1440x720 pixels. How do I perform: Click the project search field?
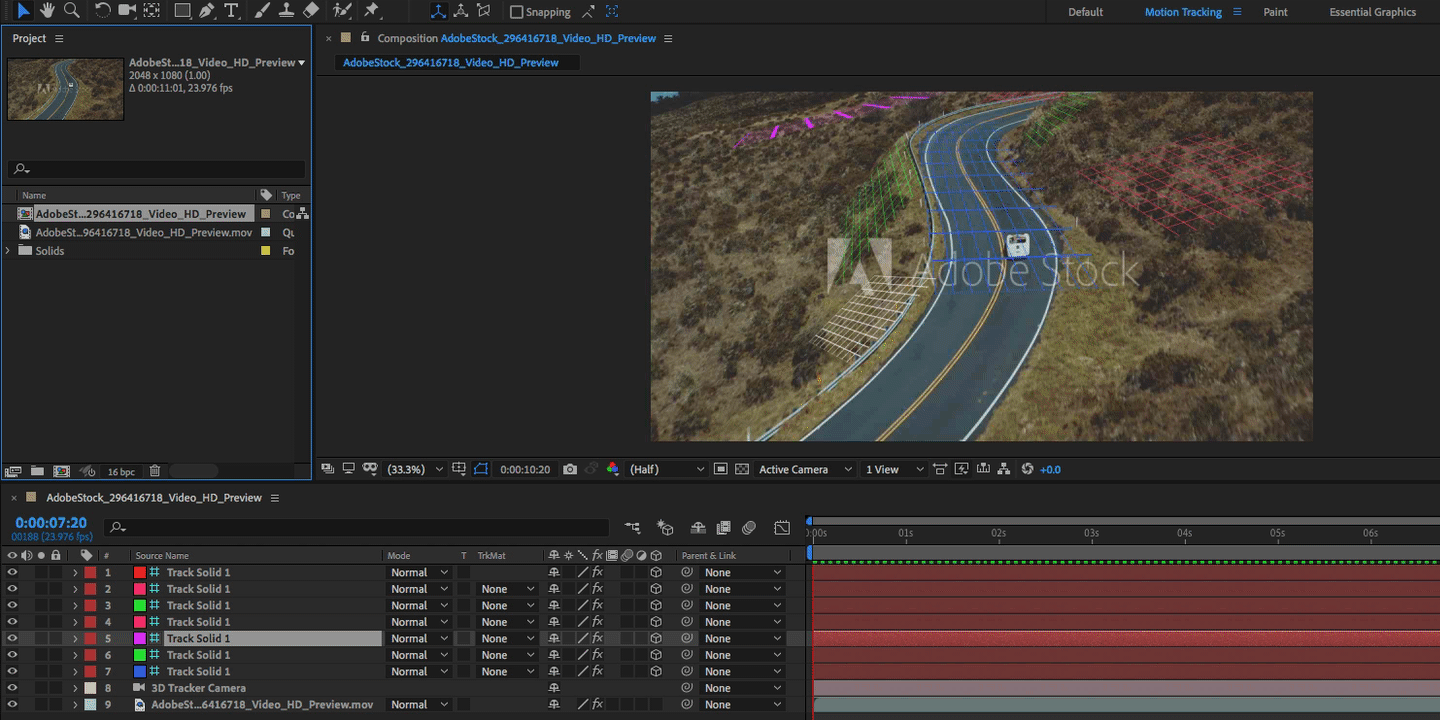pos(156,169)
